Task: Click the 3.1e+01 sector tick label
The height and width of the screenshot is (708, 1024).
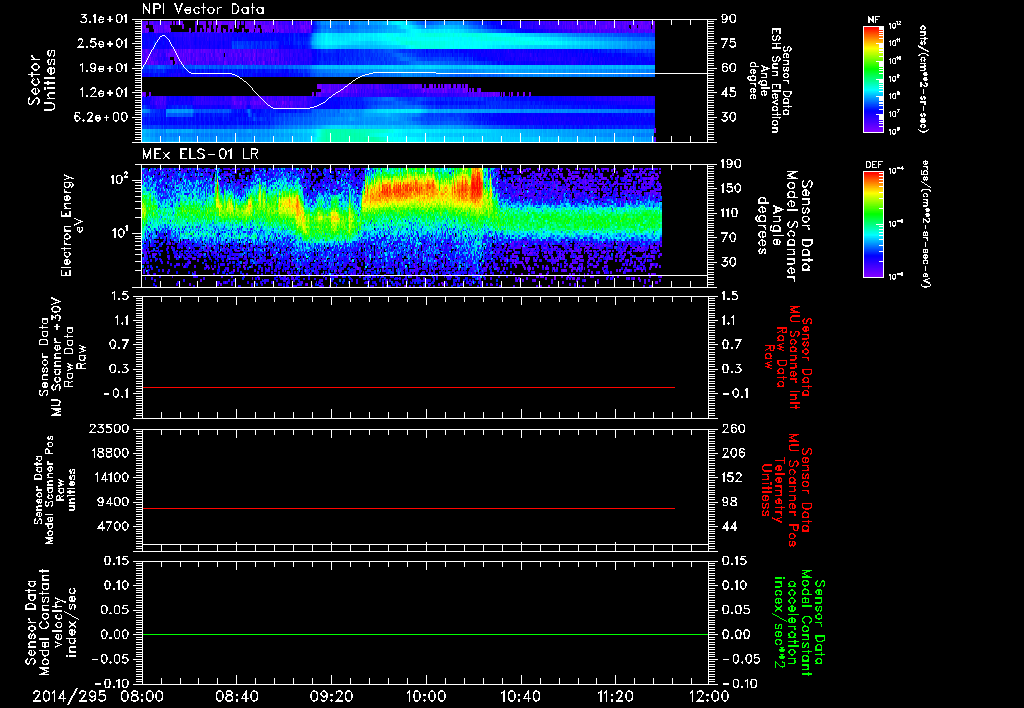Action: [x=104, y=18]
